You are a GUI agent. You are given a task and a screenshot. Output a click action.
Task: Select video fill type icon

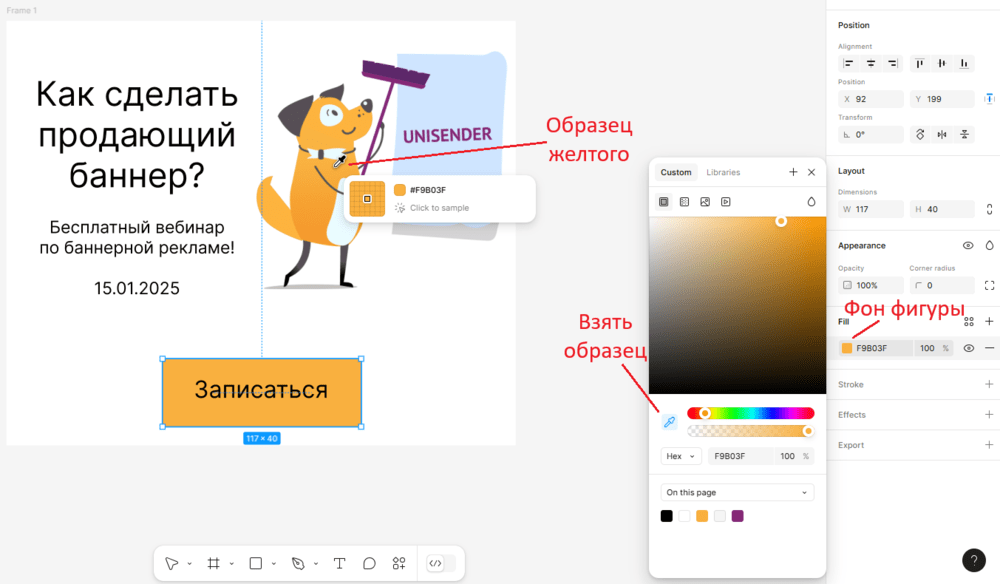pyautogui.click(x=726, y=201)
